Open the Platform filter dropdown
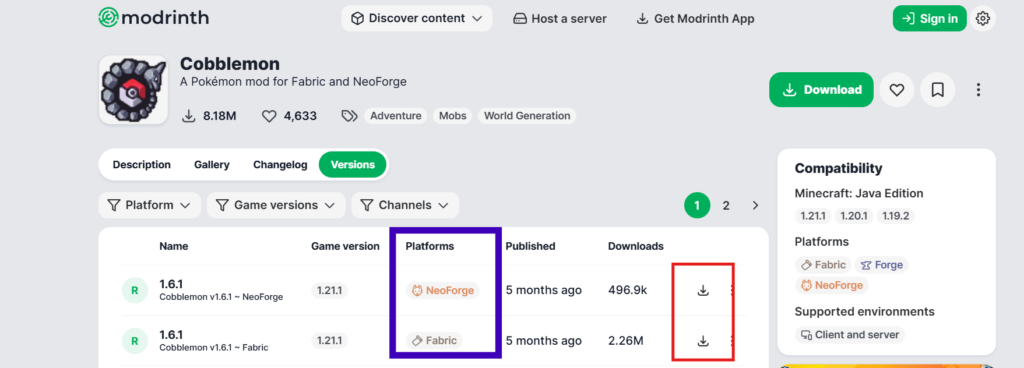Screen dimensions: 1024x368 pos(150,206)
